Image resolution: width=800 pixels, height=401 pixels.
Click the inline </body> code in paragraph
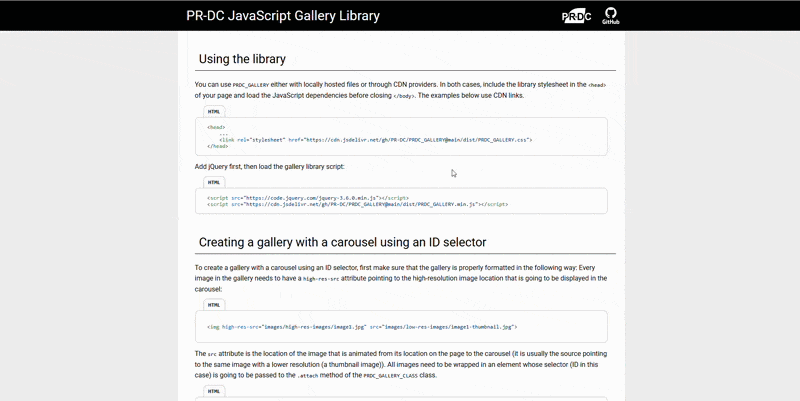click(x=405, y=96)
